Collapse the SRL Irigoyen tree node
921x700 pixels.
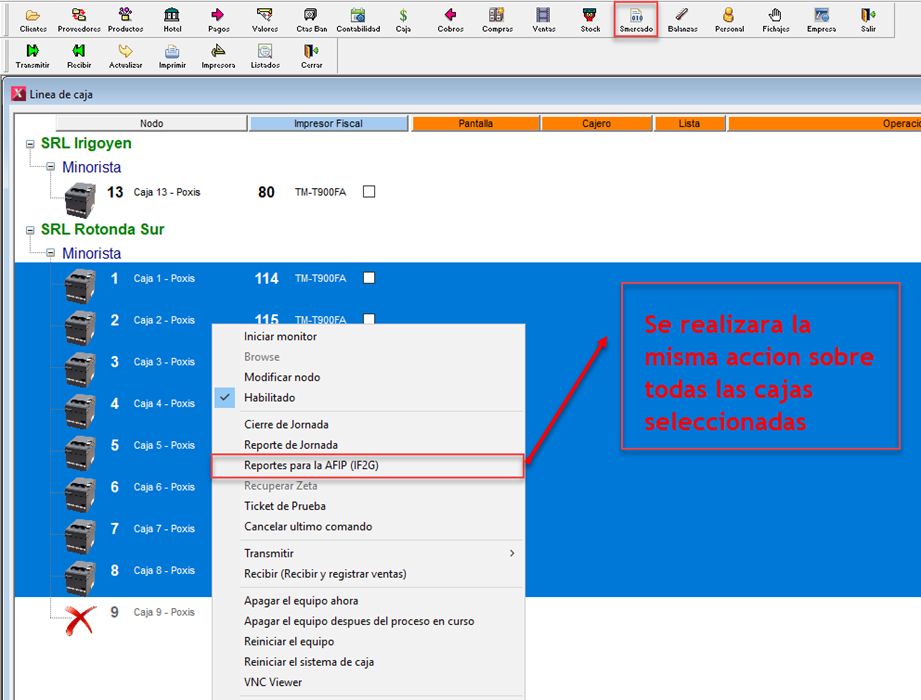31,144
